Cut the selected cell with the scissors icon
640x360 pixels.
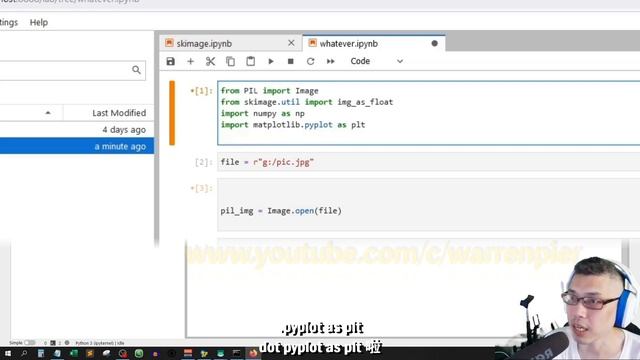click(x=210, y=61)
